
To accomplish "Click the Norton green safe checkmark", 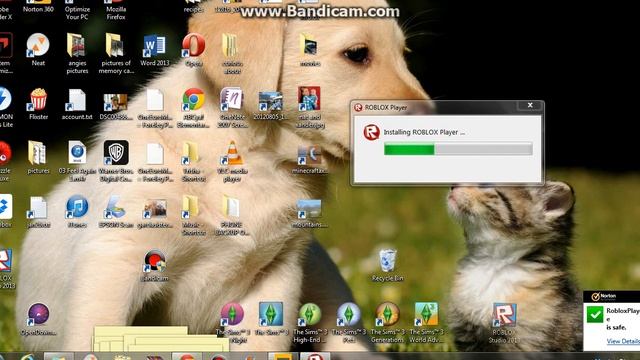I will (595, 314).
